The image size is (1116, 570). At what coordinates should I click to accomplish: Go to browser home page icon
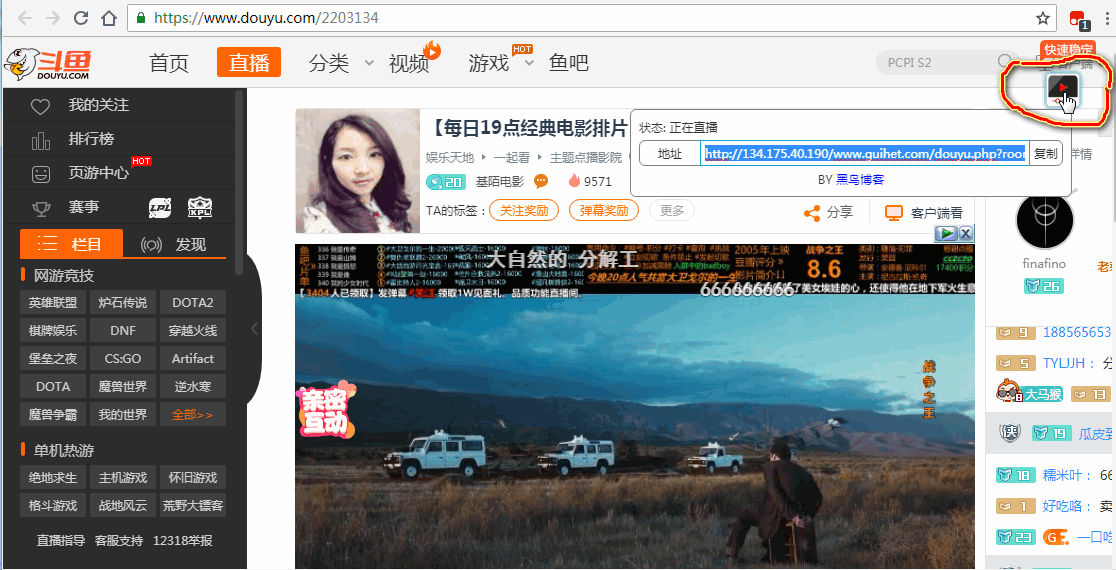[x=108, y=18]
